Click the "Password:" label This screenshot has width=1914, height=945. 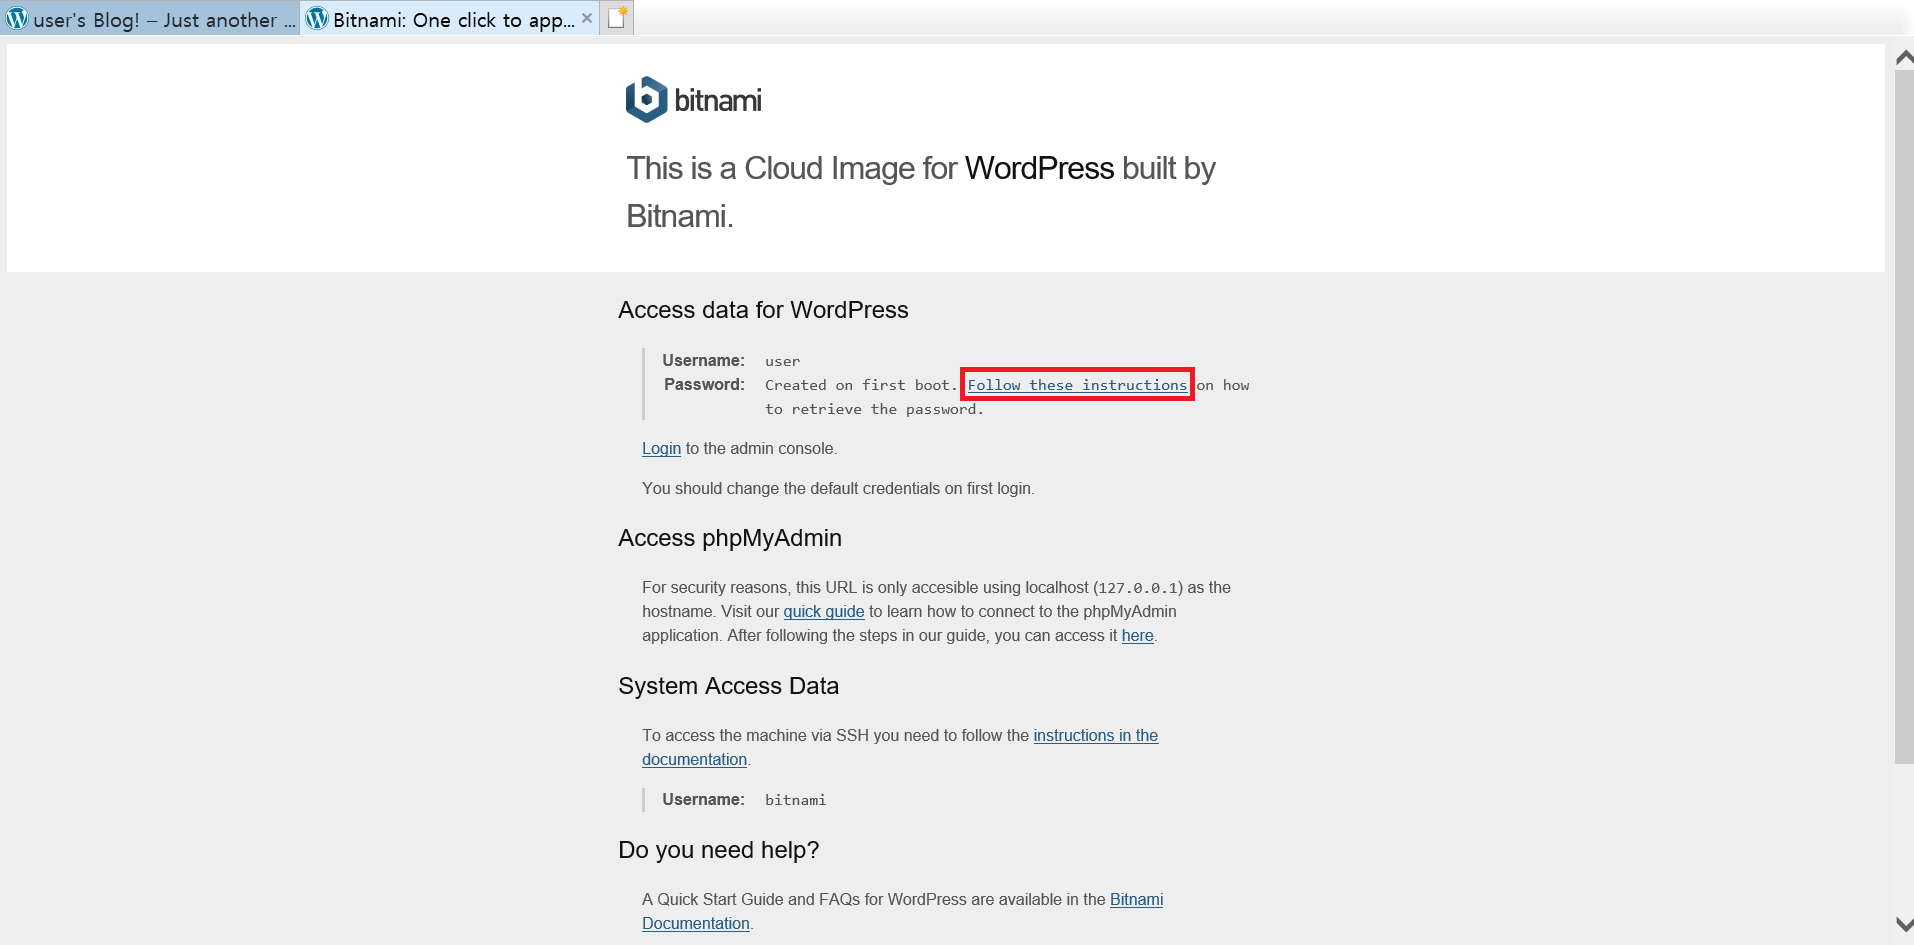704,385
